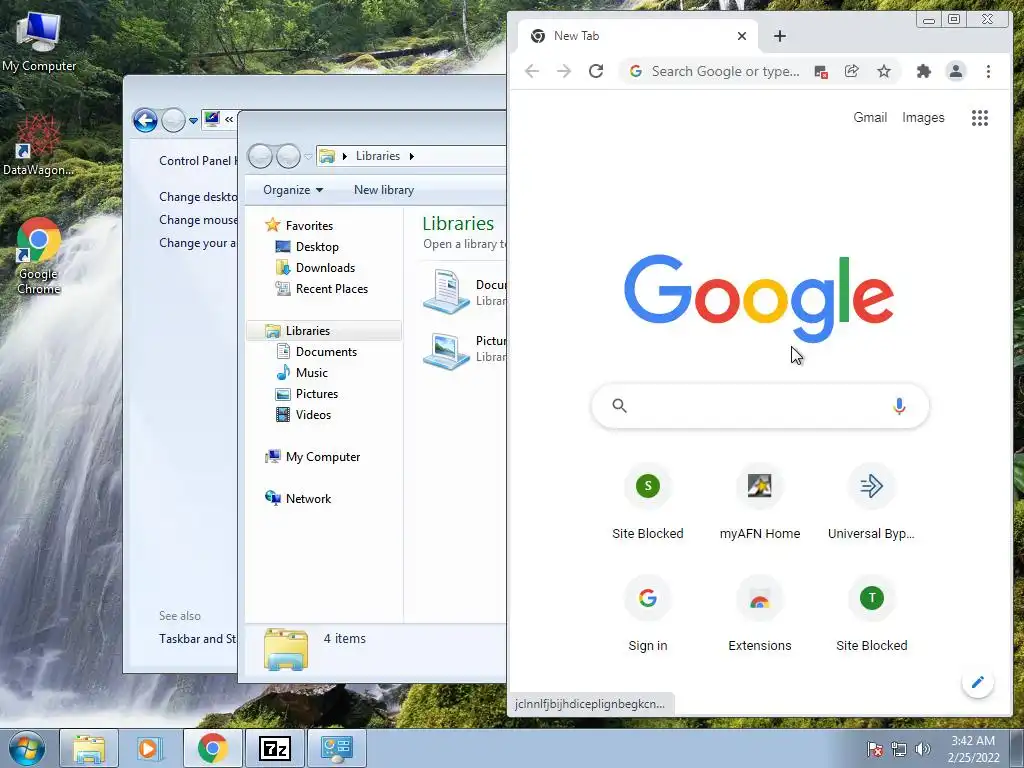
Task: Start voice search with microphone icon
Action: click(899, 406)
